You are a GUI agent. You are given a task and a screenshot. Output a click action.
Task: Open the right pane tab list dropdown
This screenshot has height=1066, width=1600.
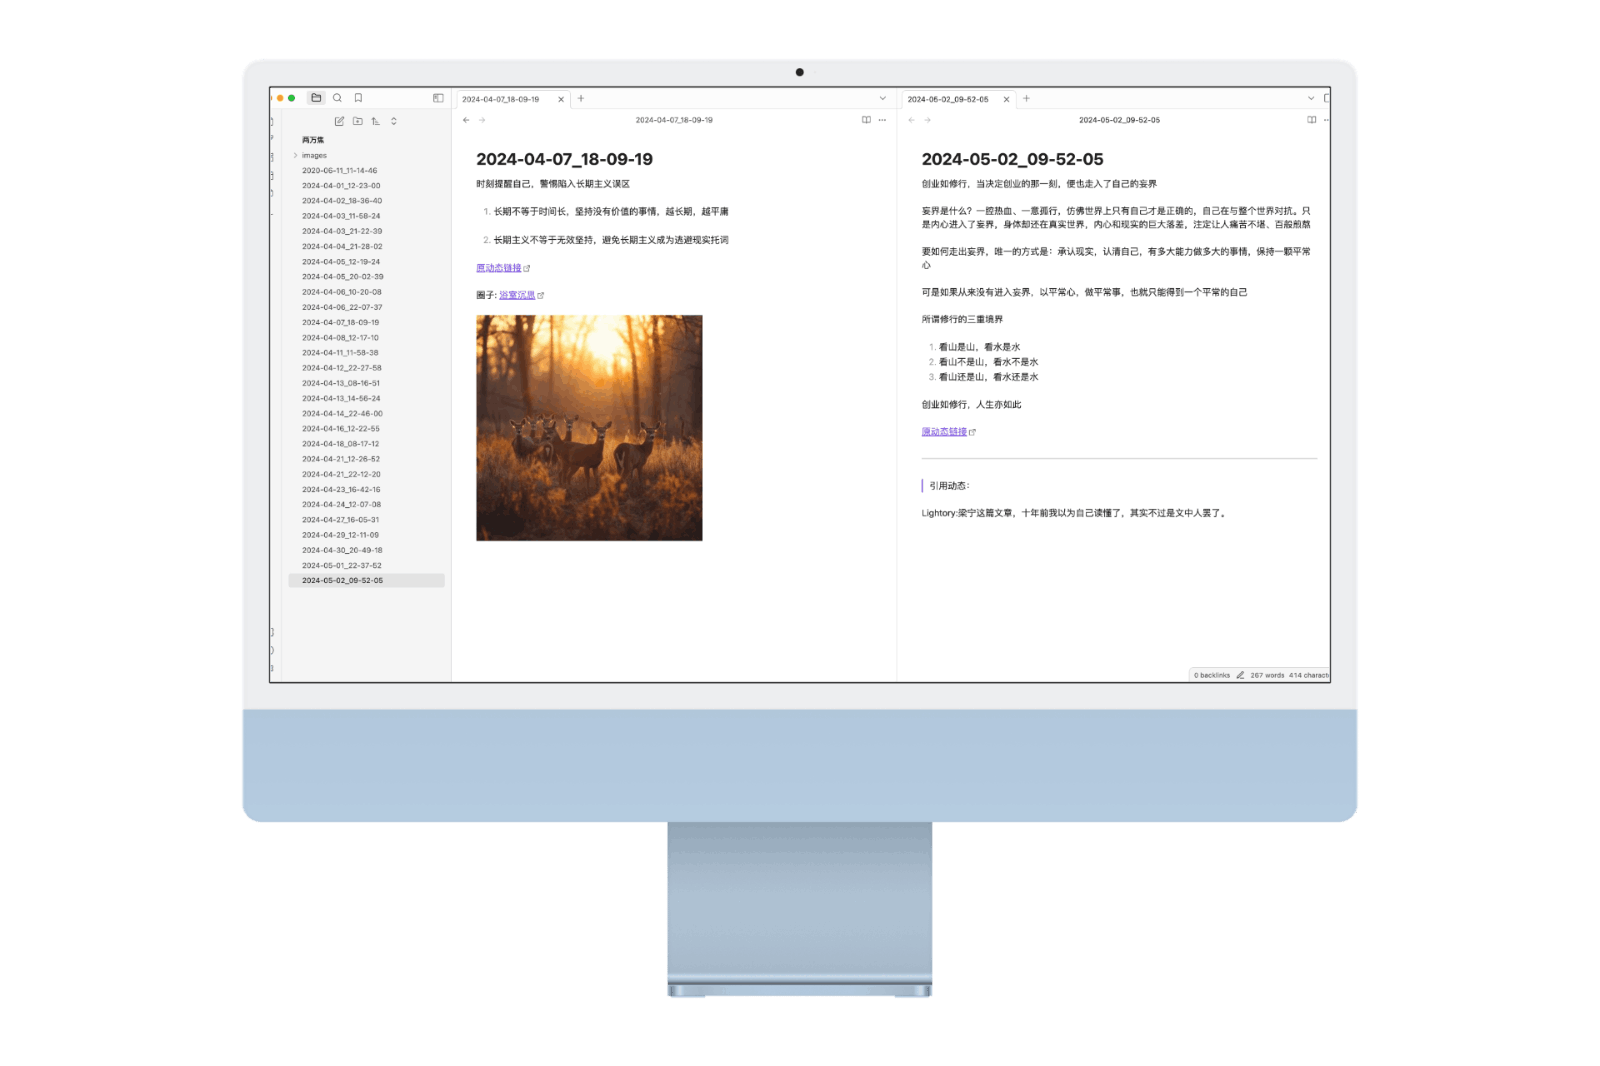point(1311,98)
